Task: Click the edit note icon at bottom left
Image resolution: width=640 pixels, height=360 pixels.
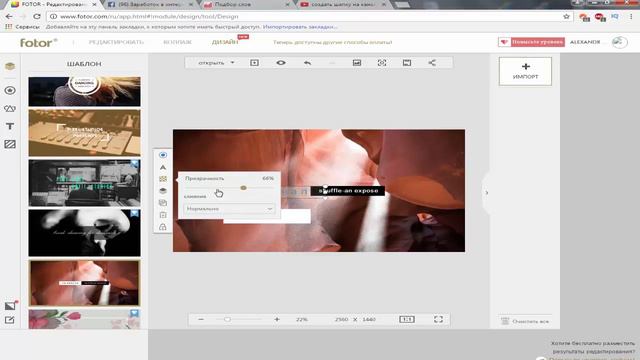Action: [10, 320]
